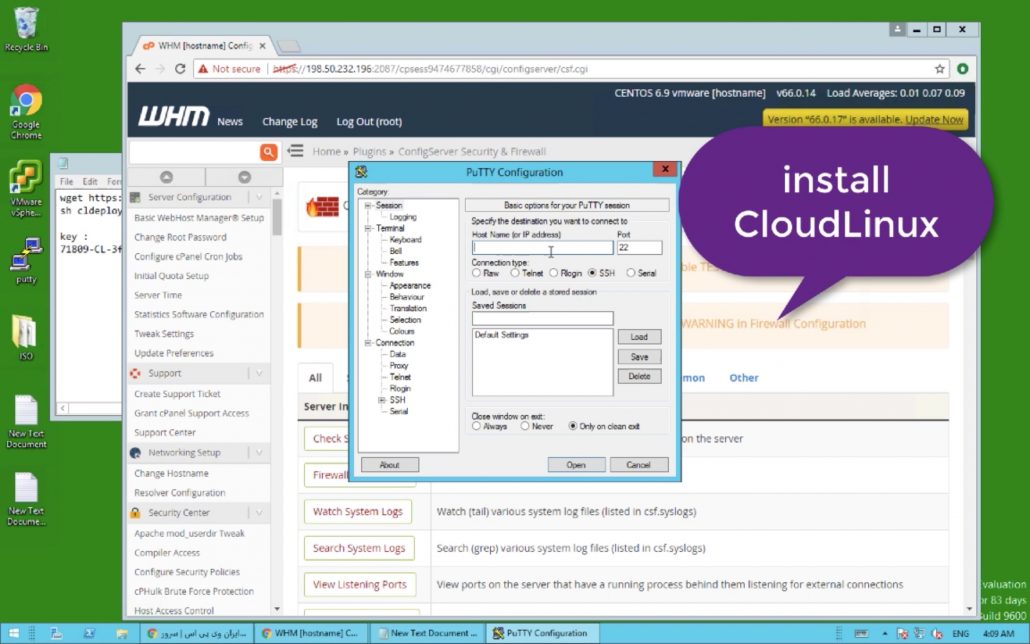The image size is (1030, 644).
Task: Choose the Raw connection type radio button
Action: 477,272
